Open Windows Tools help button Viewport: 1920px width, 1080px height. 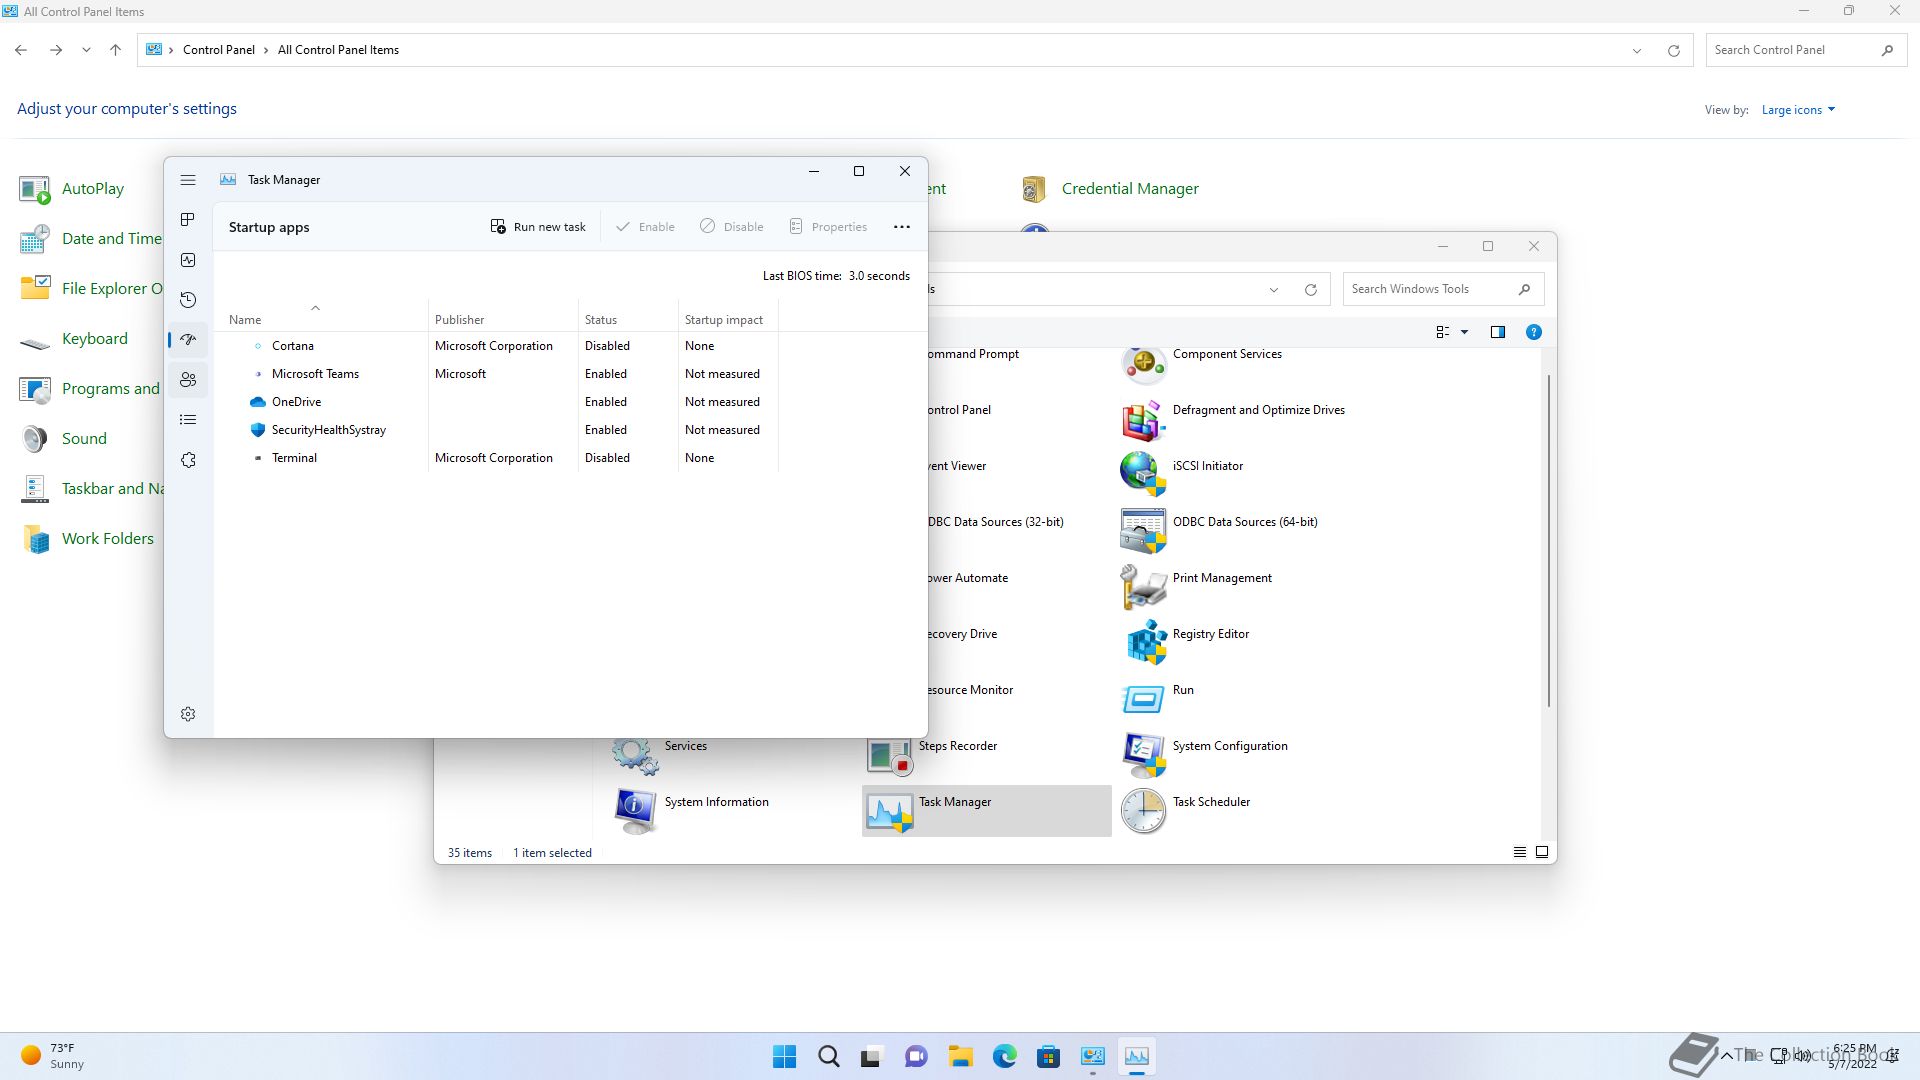tap(1534, 332)
